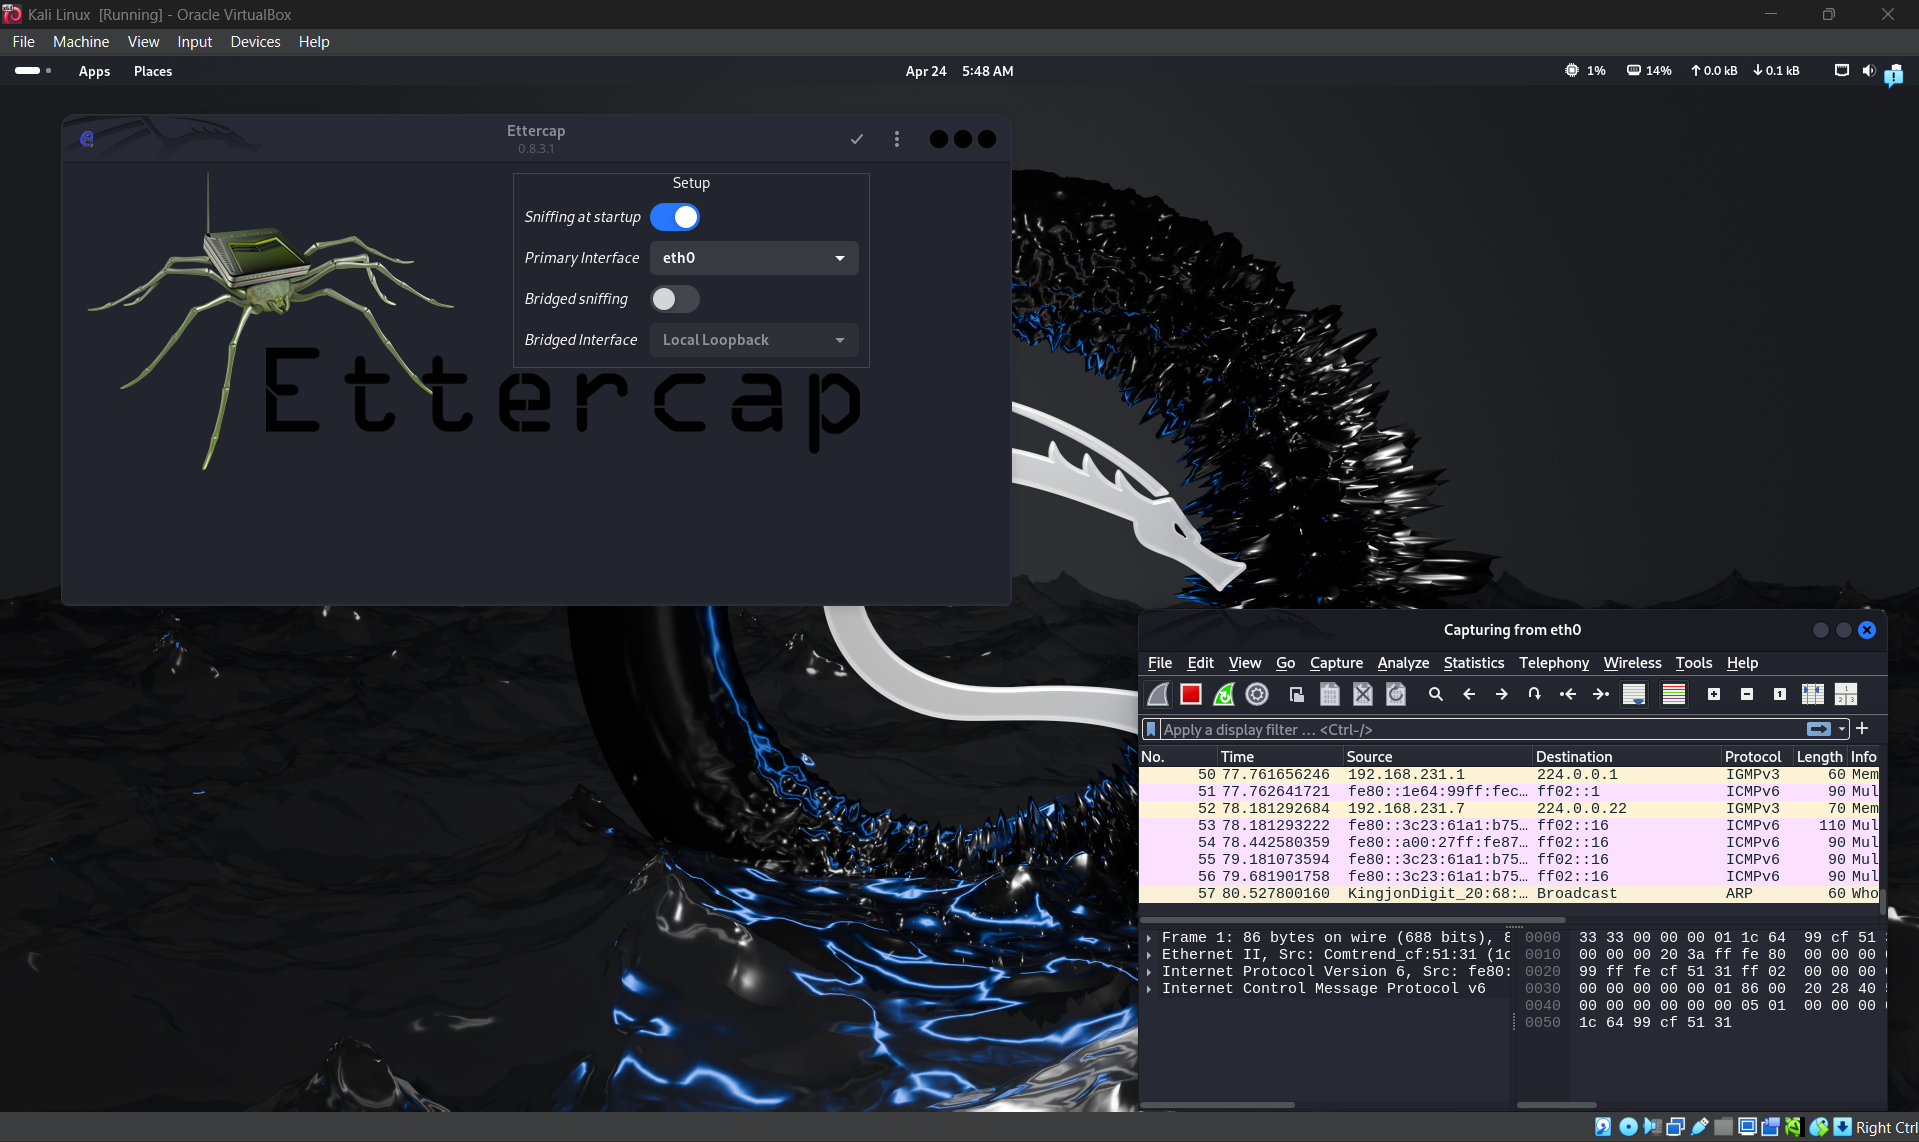Open the Primary Interface eth0 dropdown
This screenshot has width=1919, height=1142.
pos(754,258)
